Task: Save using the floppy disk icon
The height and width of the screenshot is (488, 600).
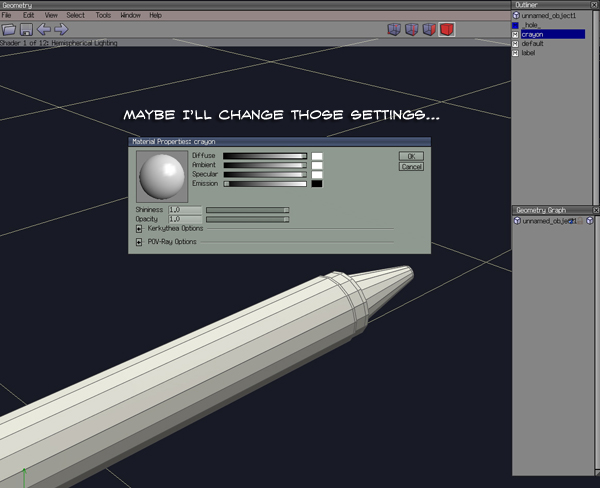Action: [26, 29]
